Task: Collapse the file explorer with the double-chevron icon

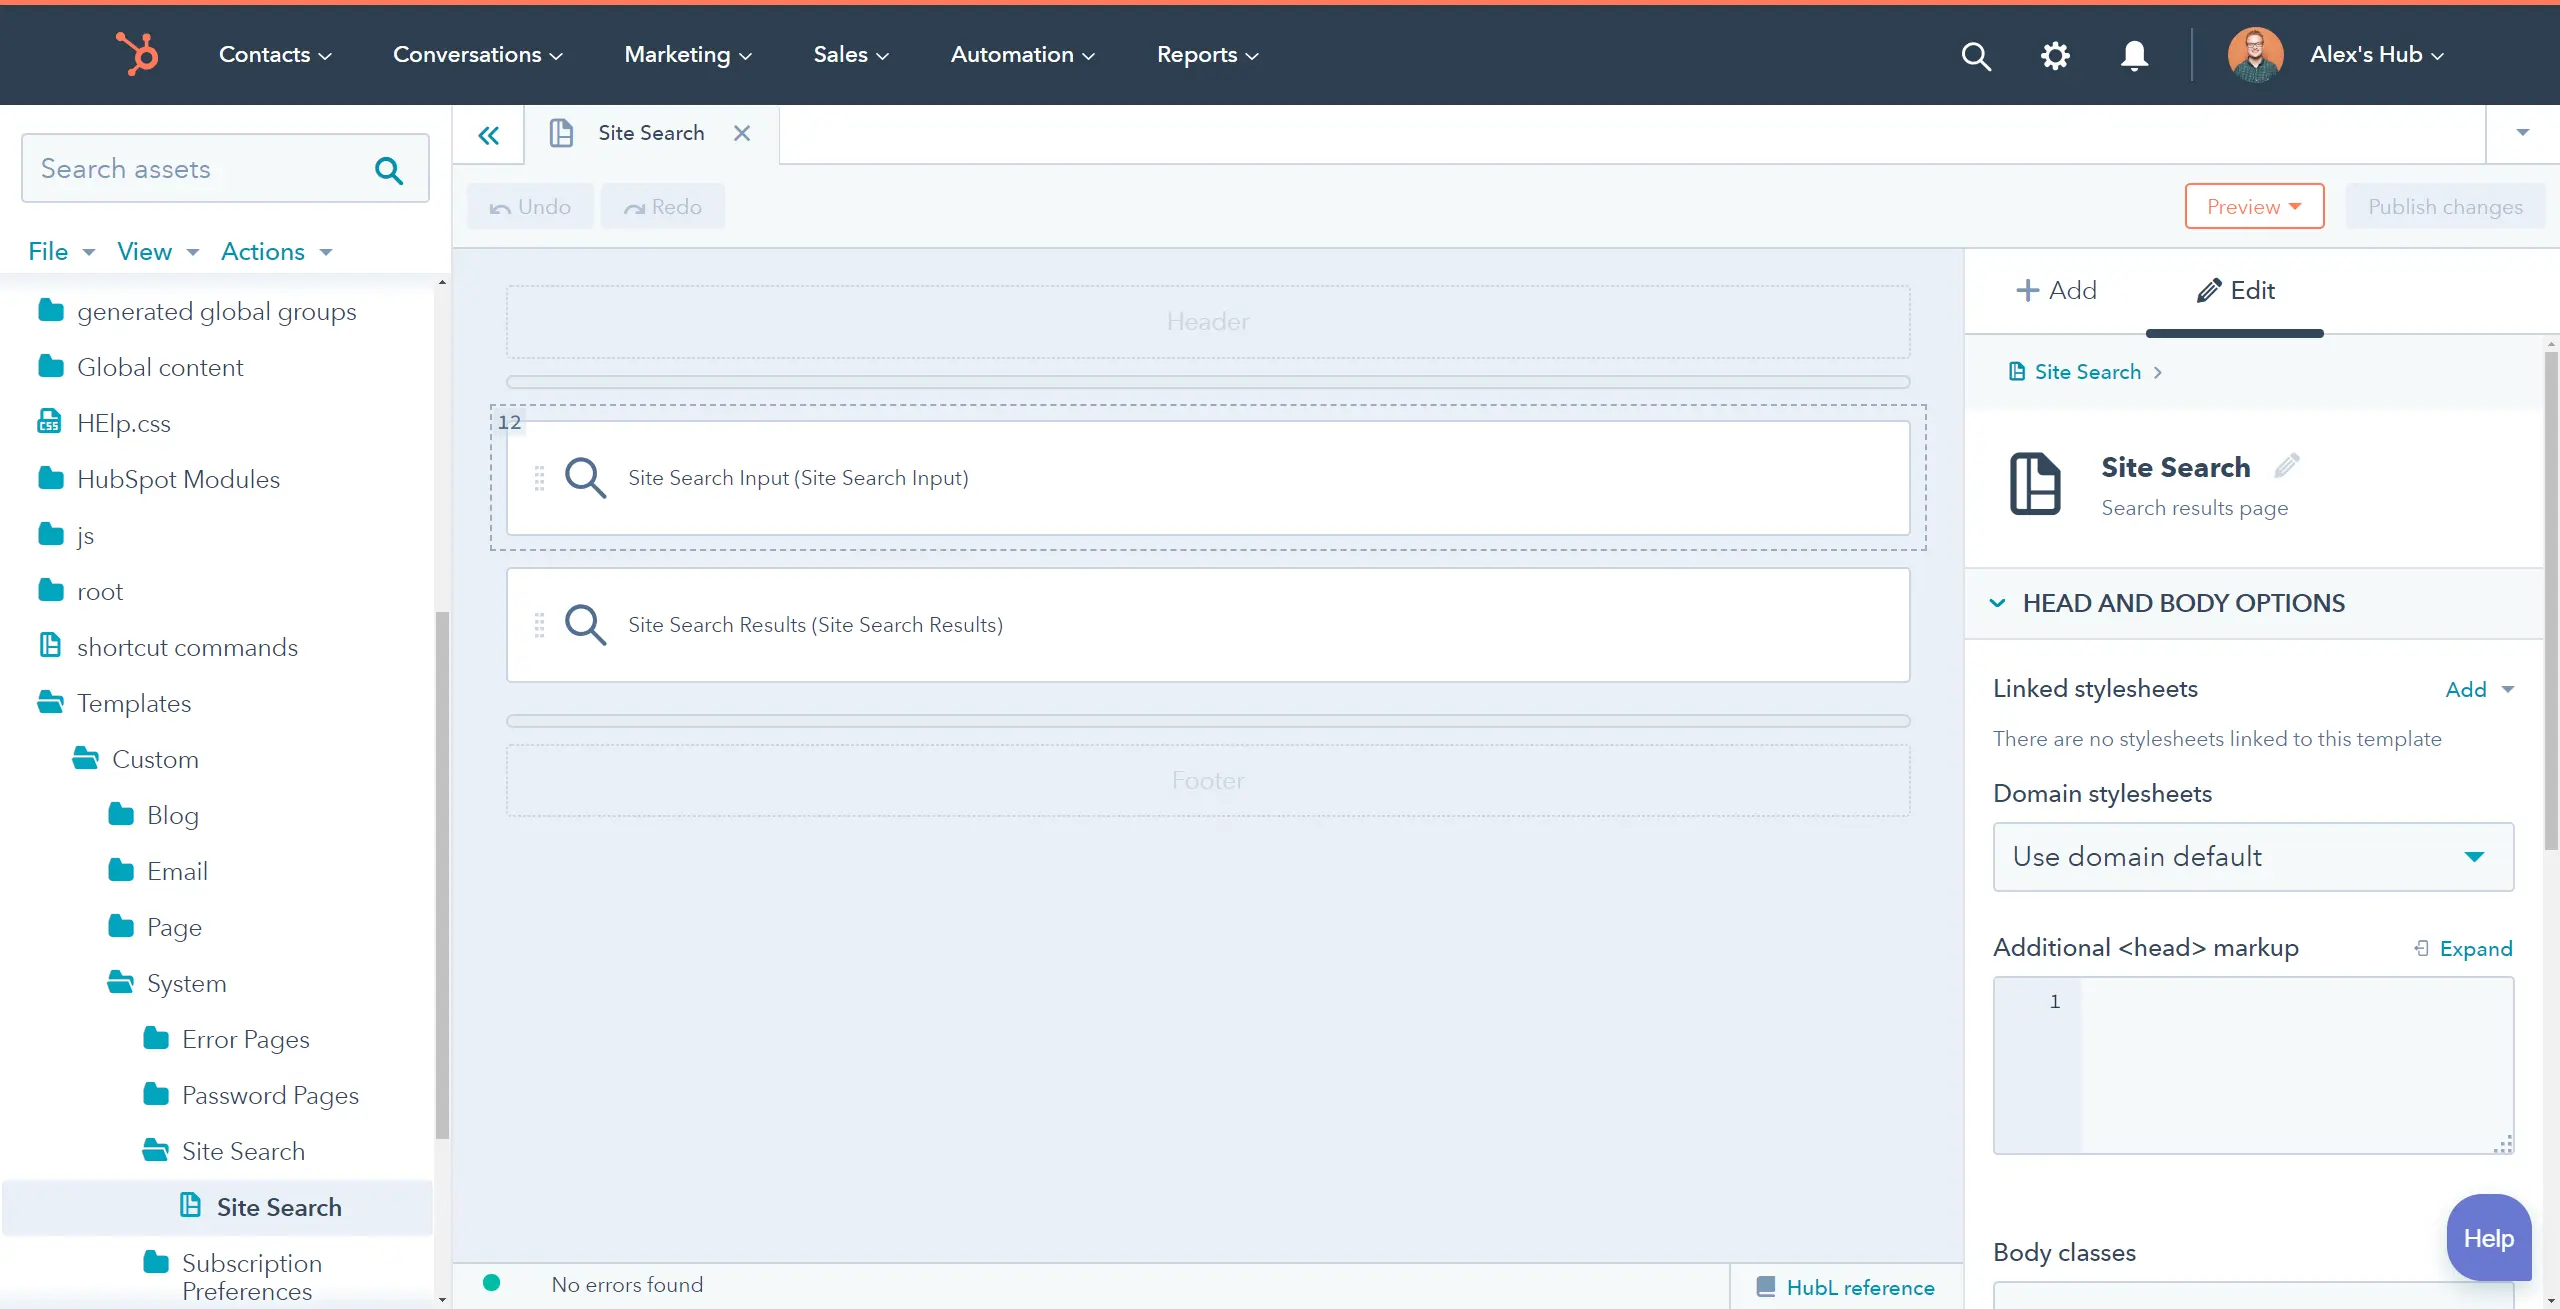Action: coord(489,134)
